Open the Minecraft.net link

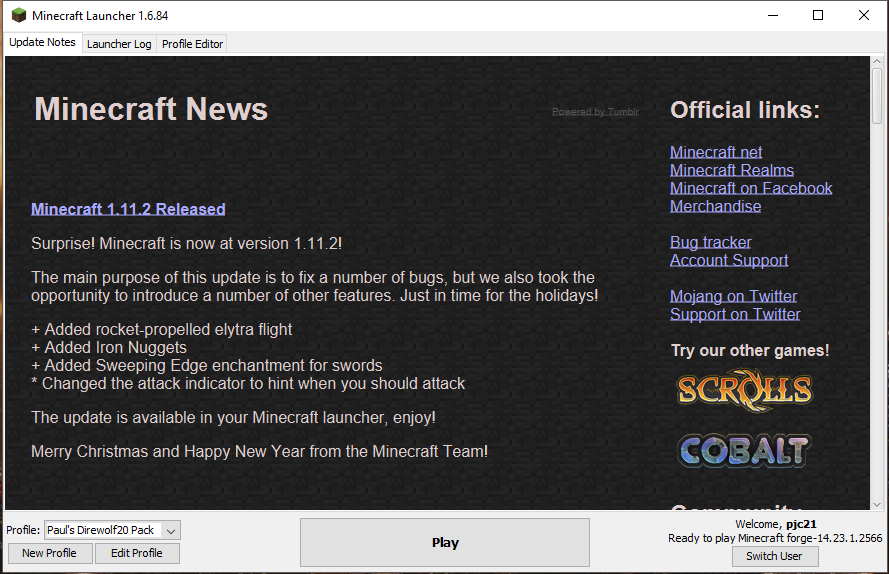tap(716, 152)
